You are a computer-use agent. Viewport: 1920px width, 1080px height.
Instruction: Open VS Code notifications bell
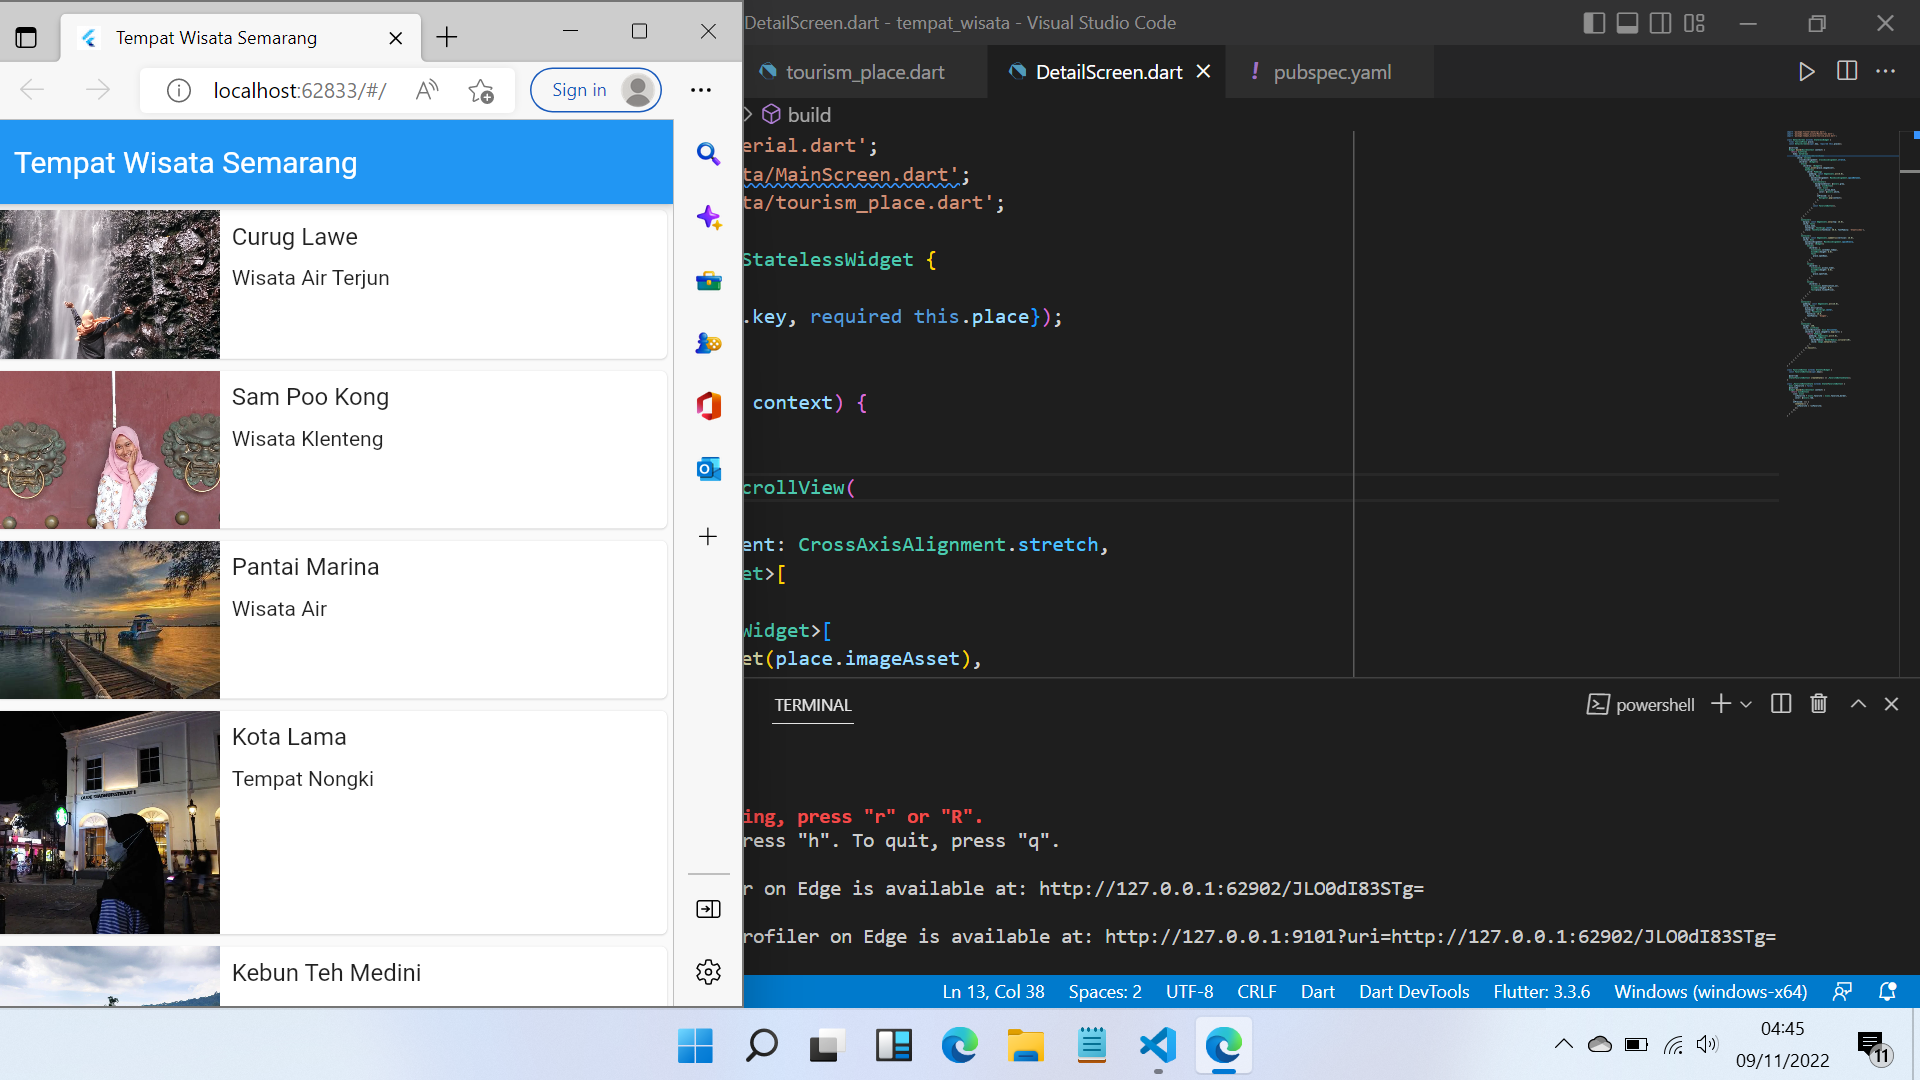coord(1887,992)
